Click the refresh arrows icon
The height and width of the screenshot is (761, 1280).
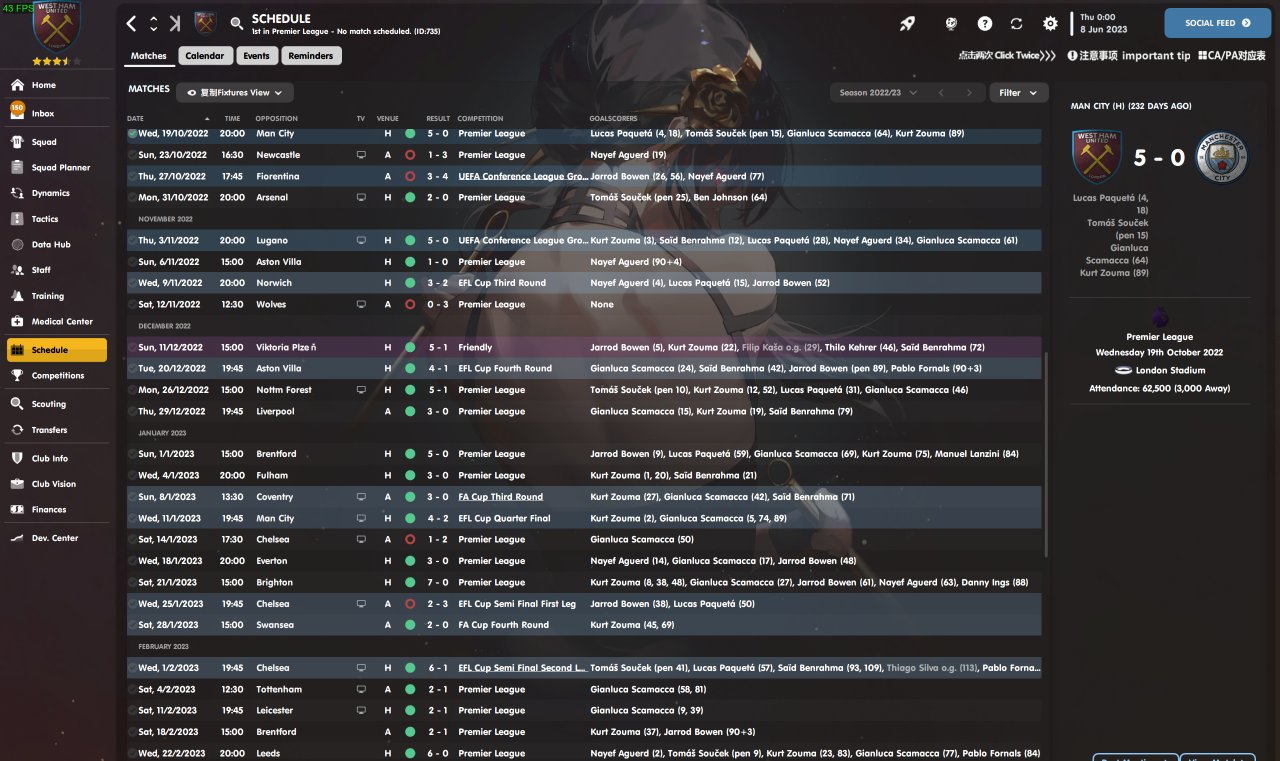[1017, 23]
